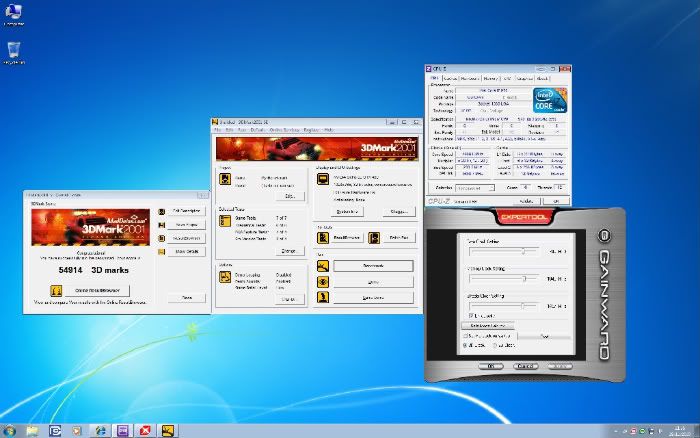Toggle the Link Clocks checkbox in Expertool
700x438 pixels.
pyautogui.click(x=471, y=315)
